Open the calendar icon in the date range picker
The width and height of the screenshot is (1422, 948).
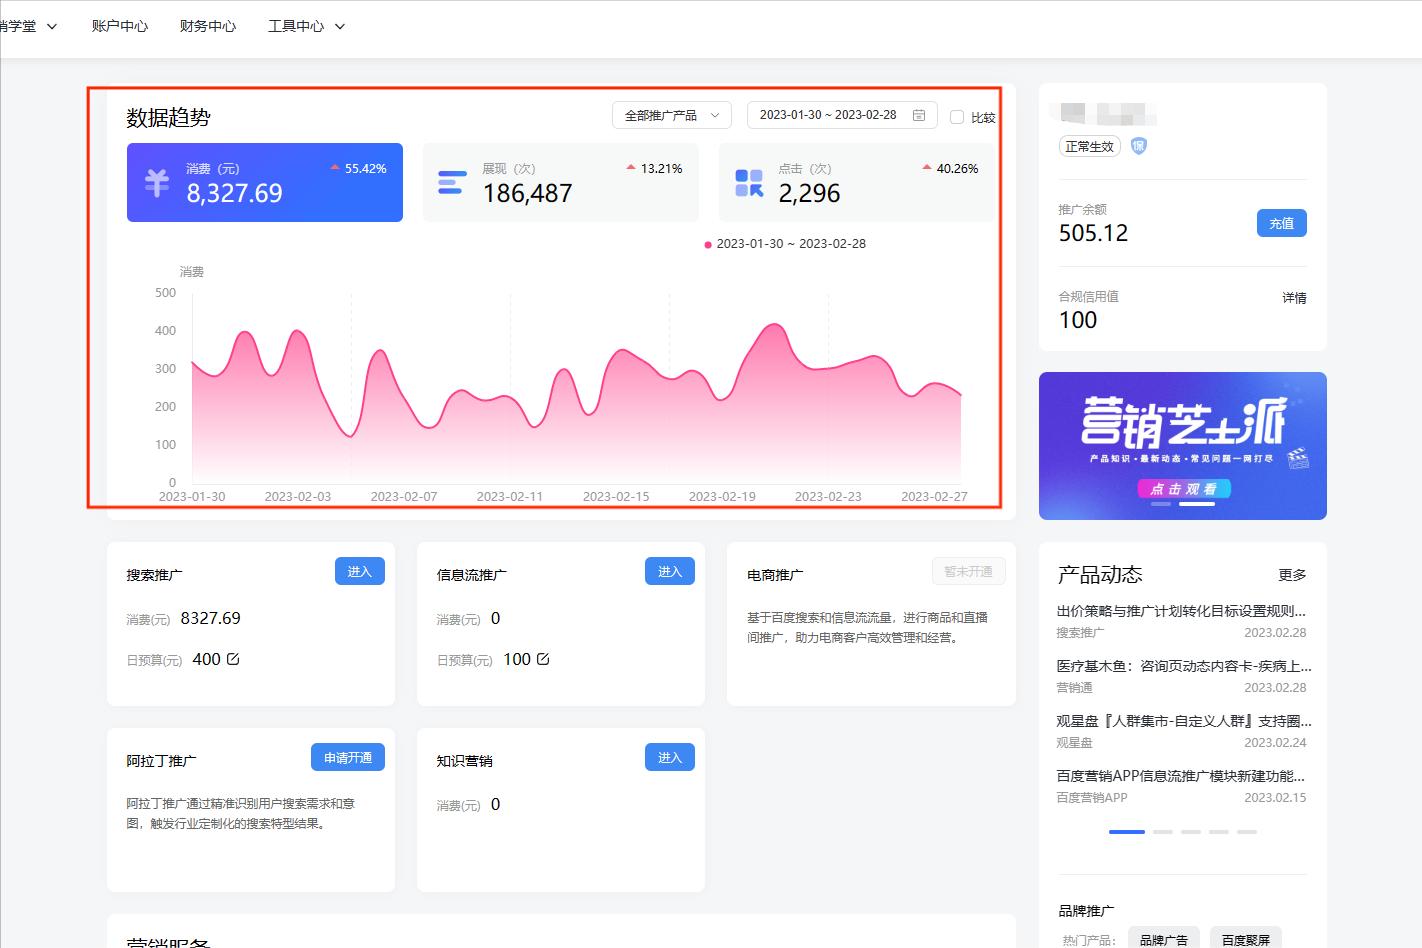919,115
